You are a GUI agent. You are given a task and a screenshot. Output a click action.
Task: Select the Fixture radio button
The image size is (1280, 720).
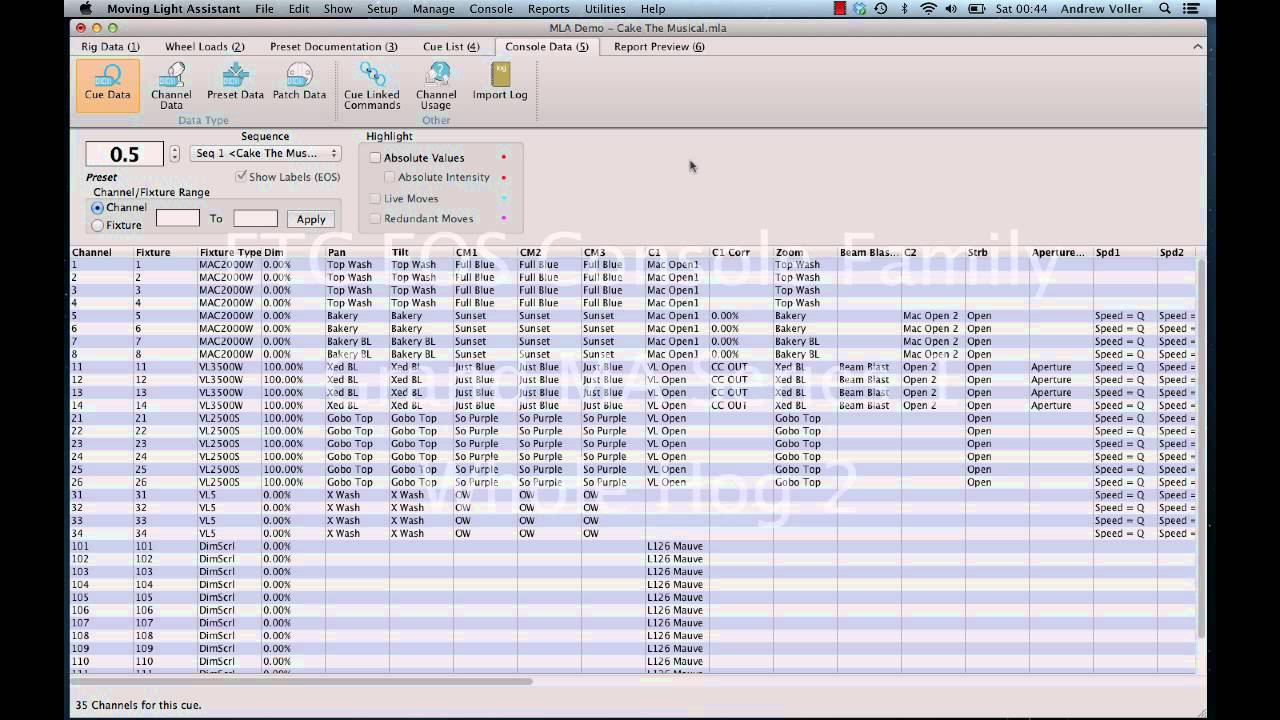[x=97, y=225]
